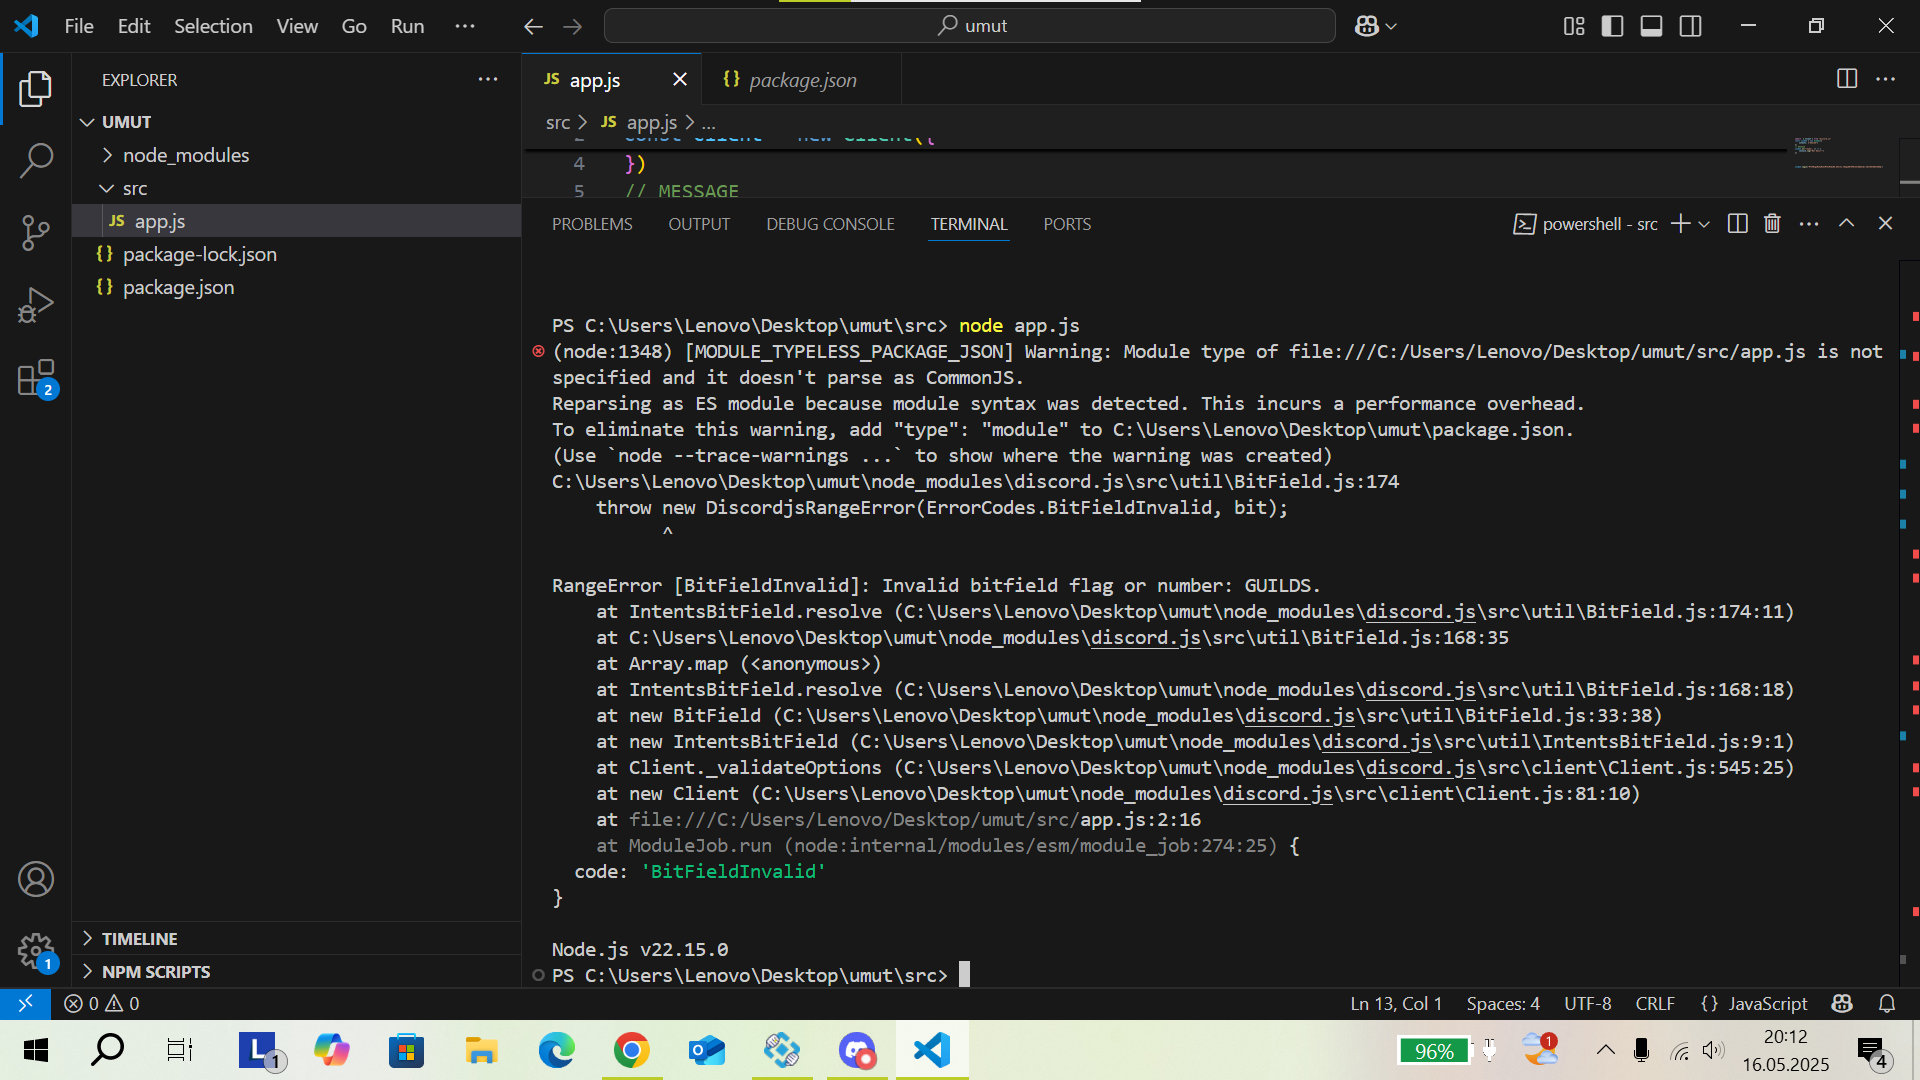The image size is (1920, 1080).
Task: Go forward with the navigation arrow
Action: pyautogui.click(x=572, y=26)
